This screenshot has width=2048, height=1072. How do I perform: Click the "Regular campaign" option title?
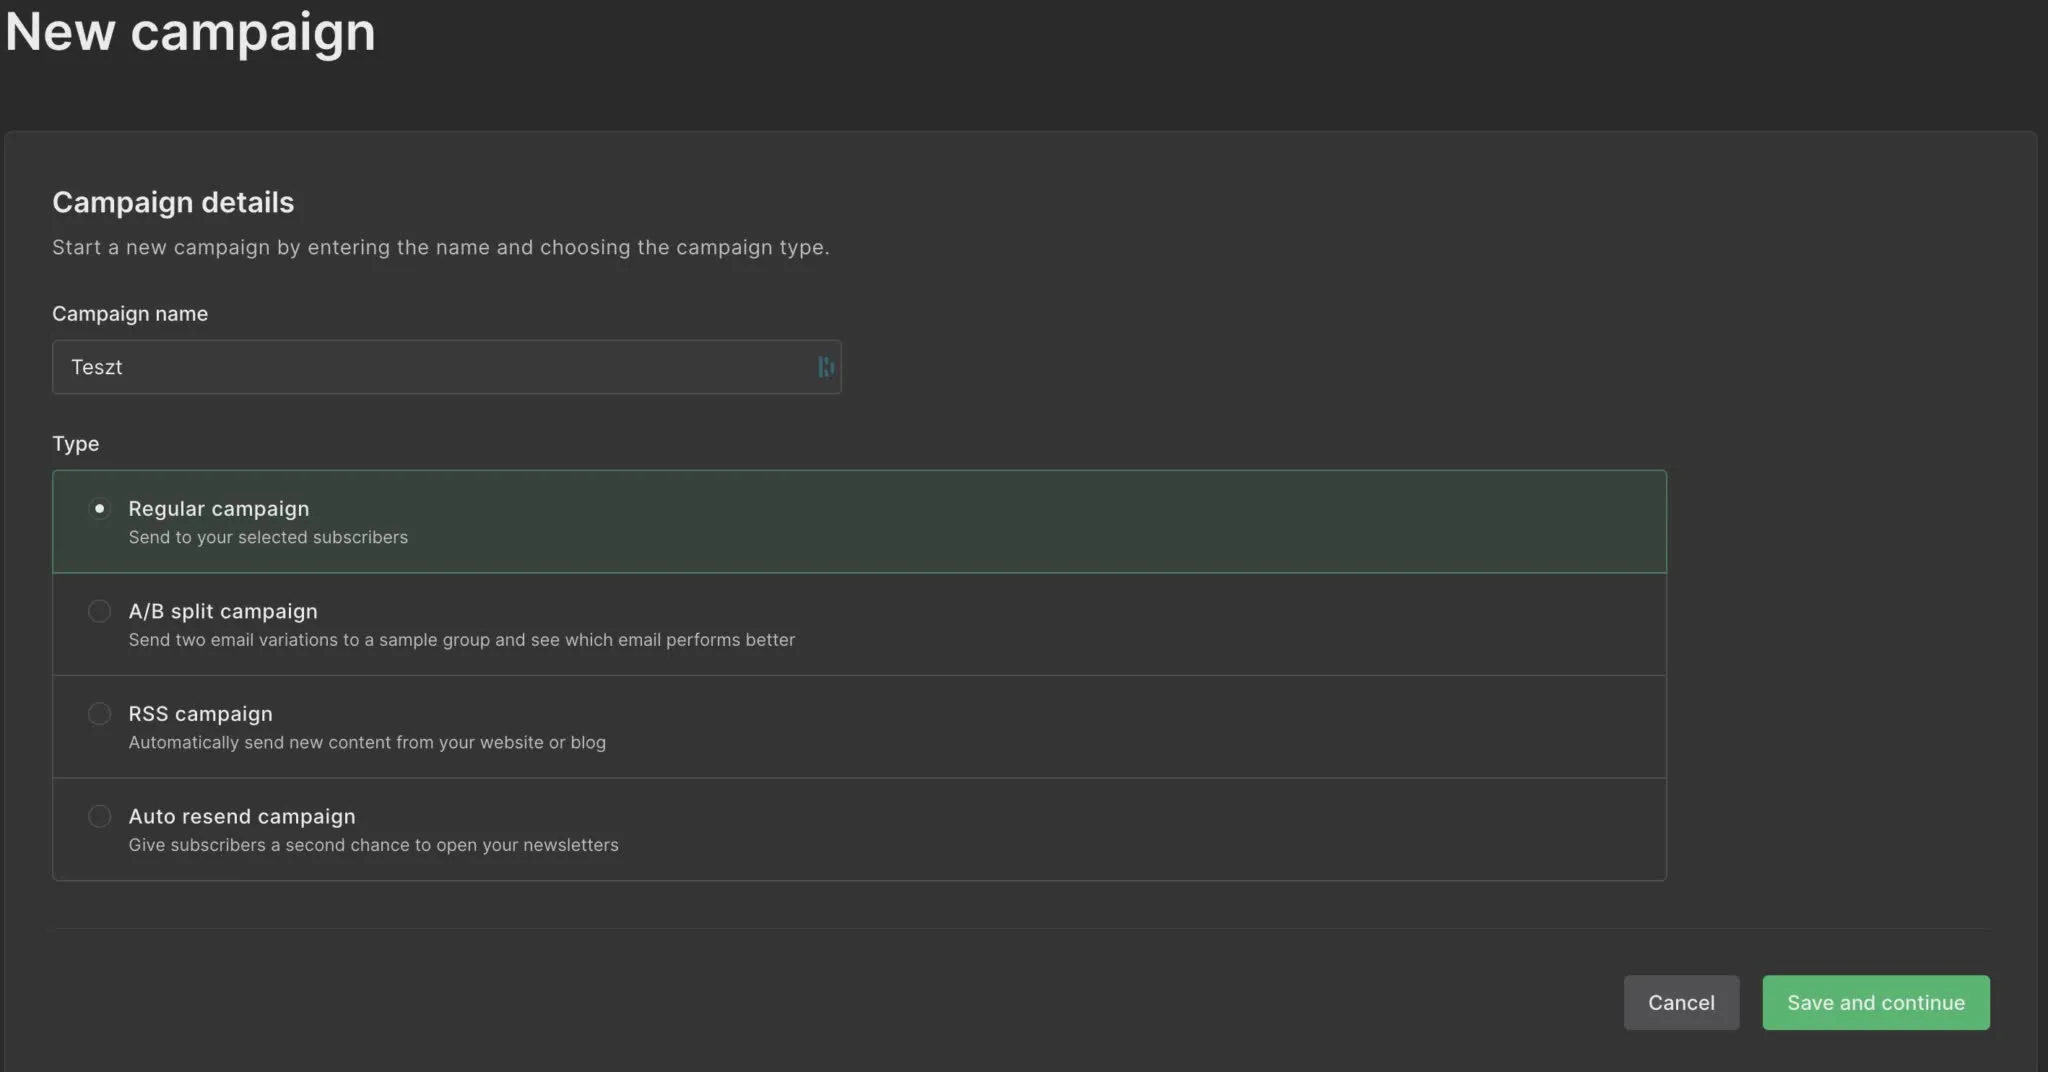coord(218,509)
